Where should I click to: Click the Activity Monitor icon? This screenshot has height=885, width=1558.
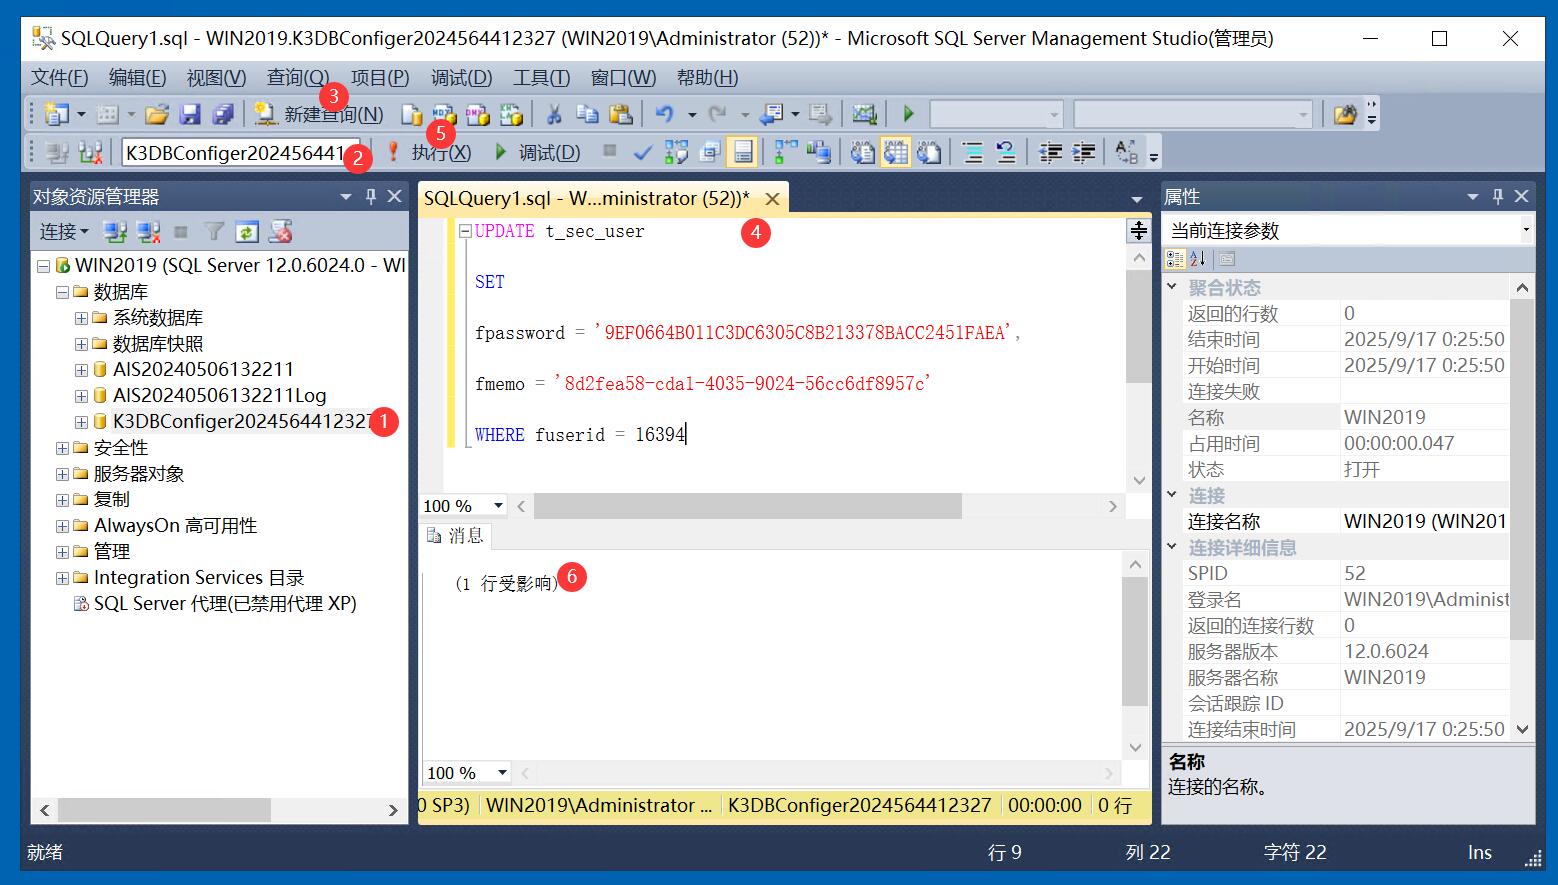coord(864,114)
